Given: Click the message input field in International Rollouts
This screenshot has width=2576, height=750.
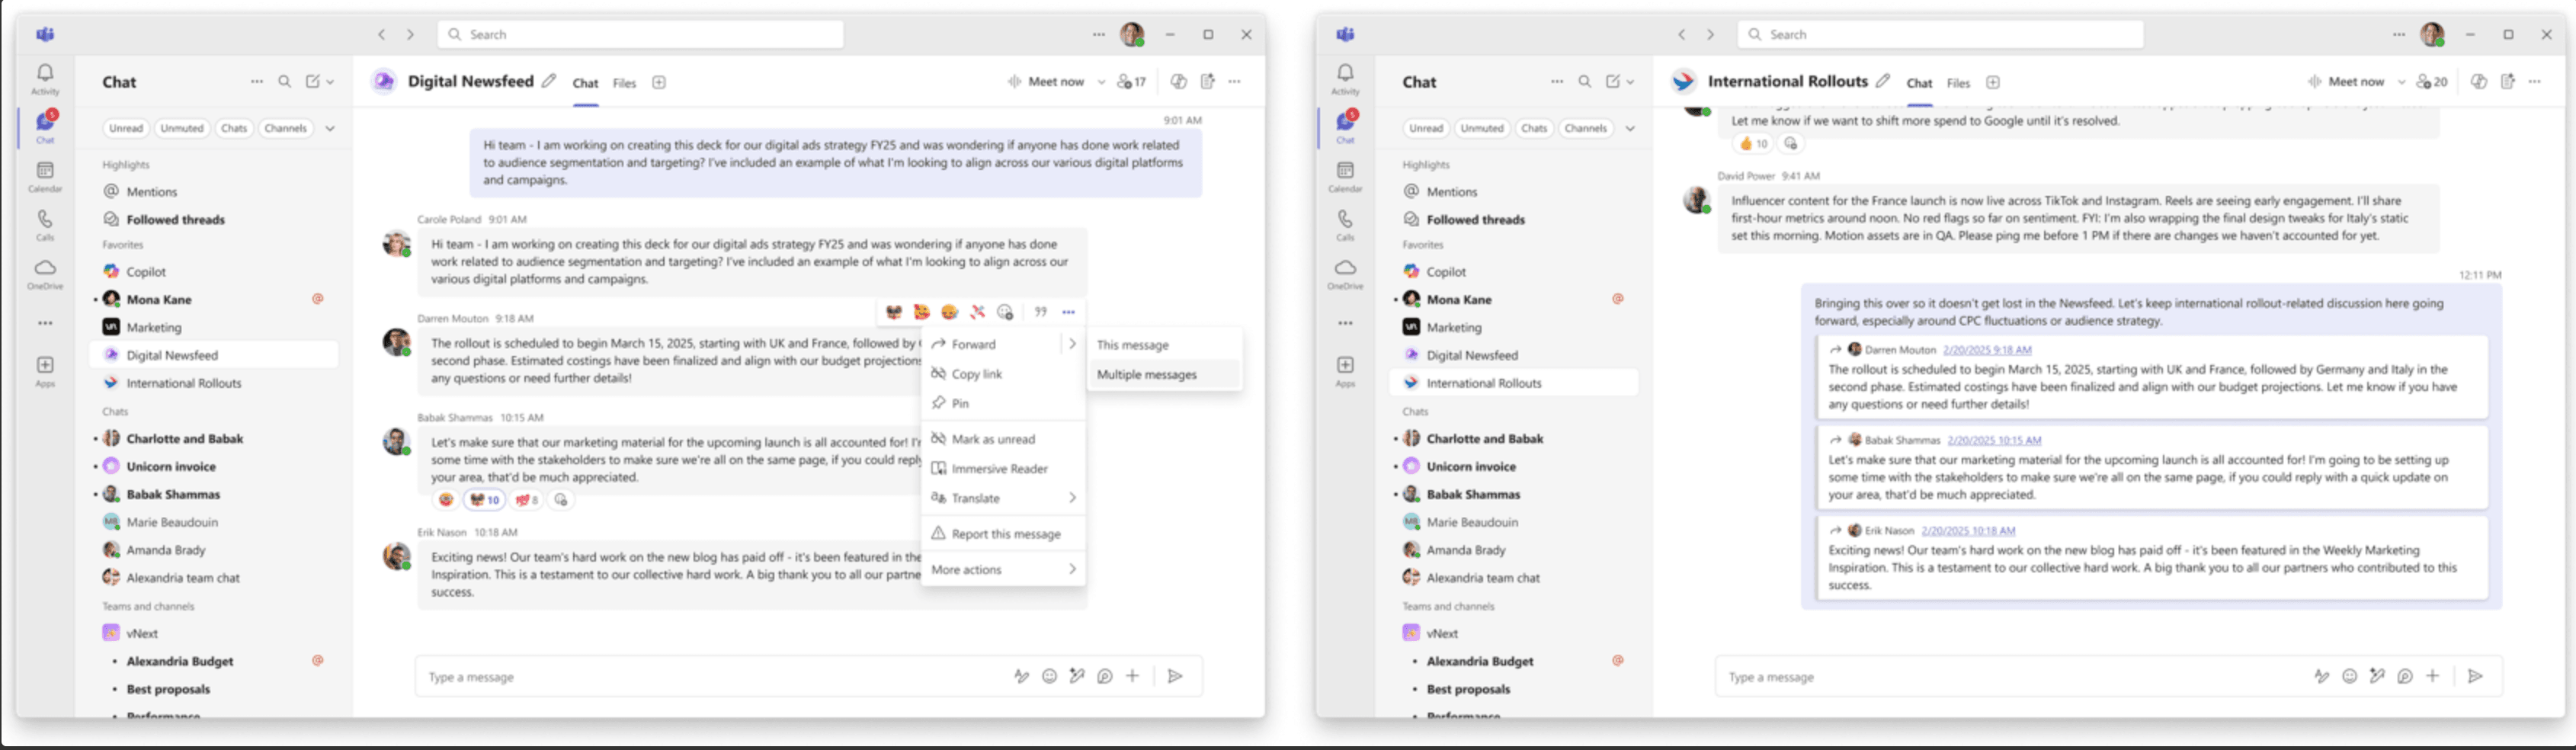Looking at the screenshot, I should (2000, 677).
